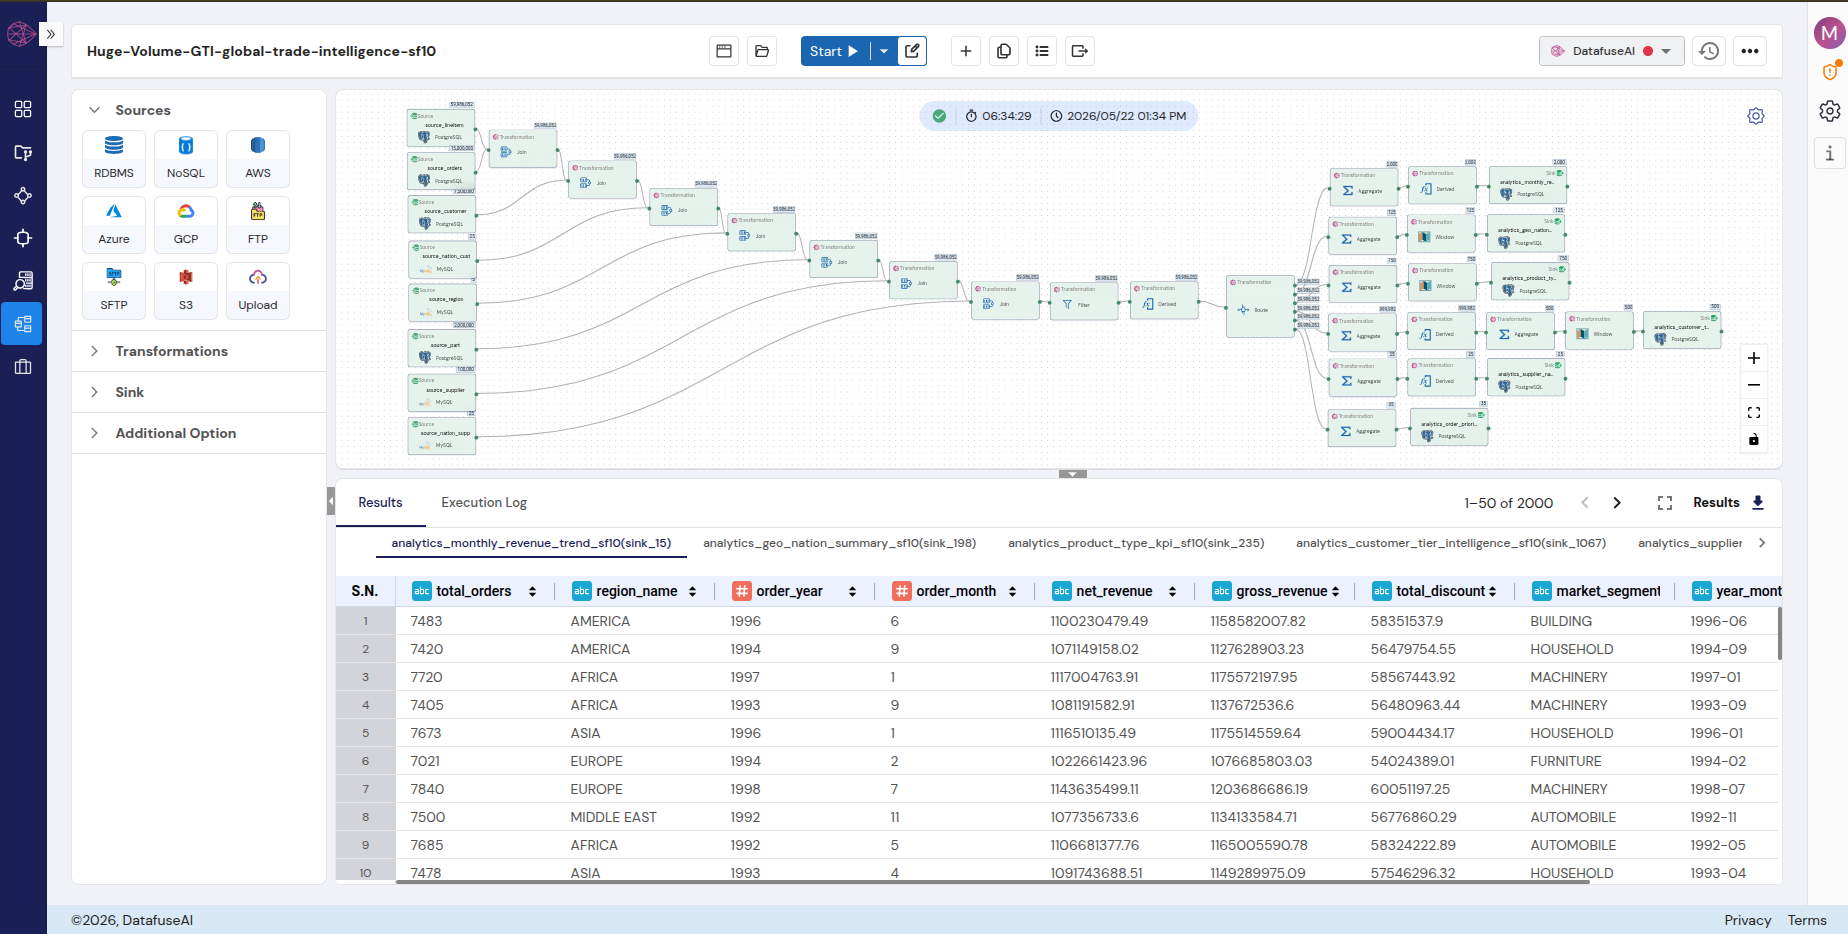Expand the Transformations section

tap(95, 351)
